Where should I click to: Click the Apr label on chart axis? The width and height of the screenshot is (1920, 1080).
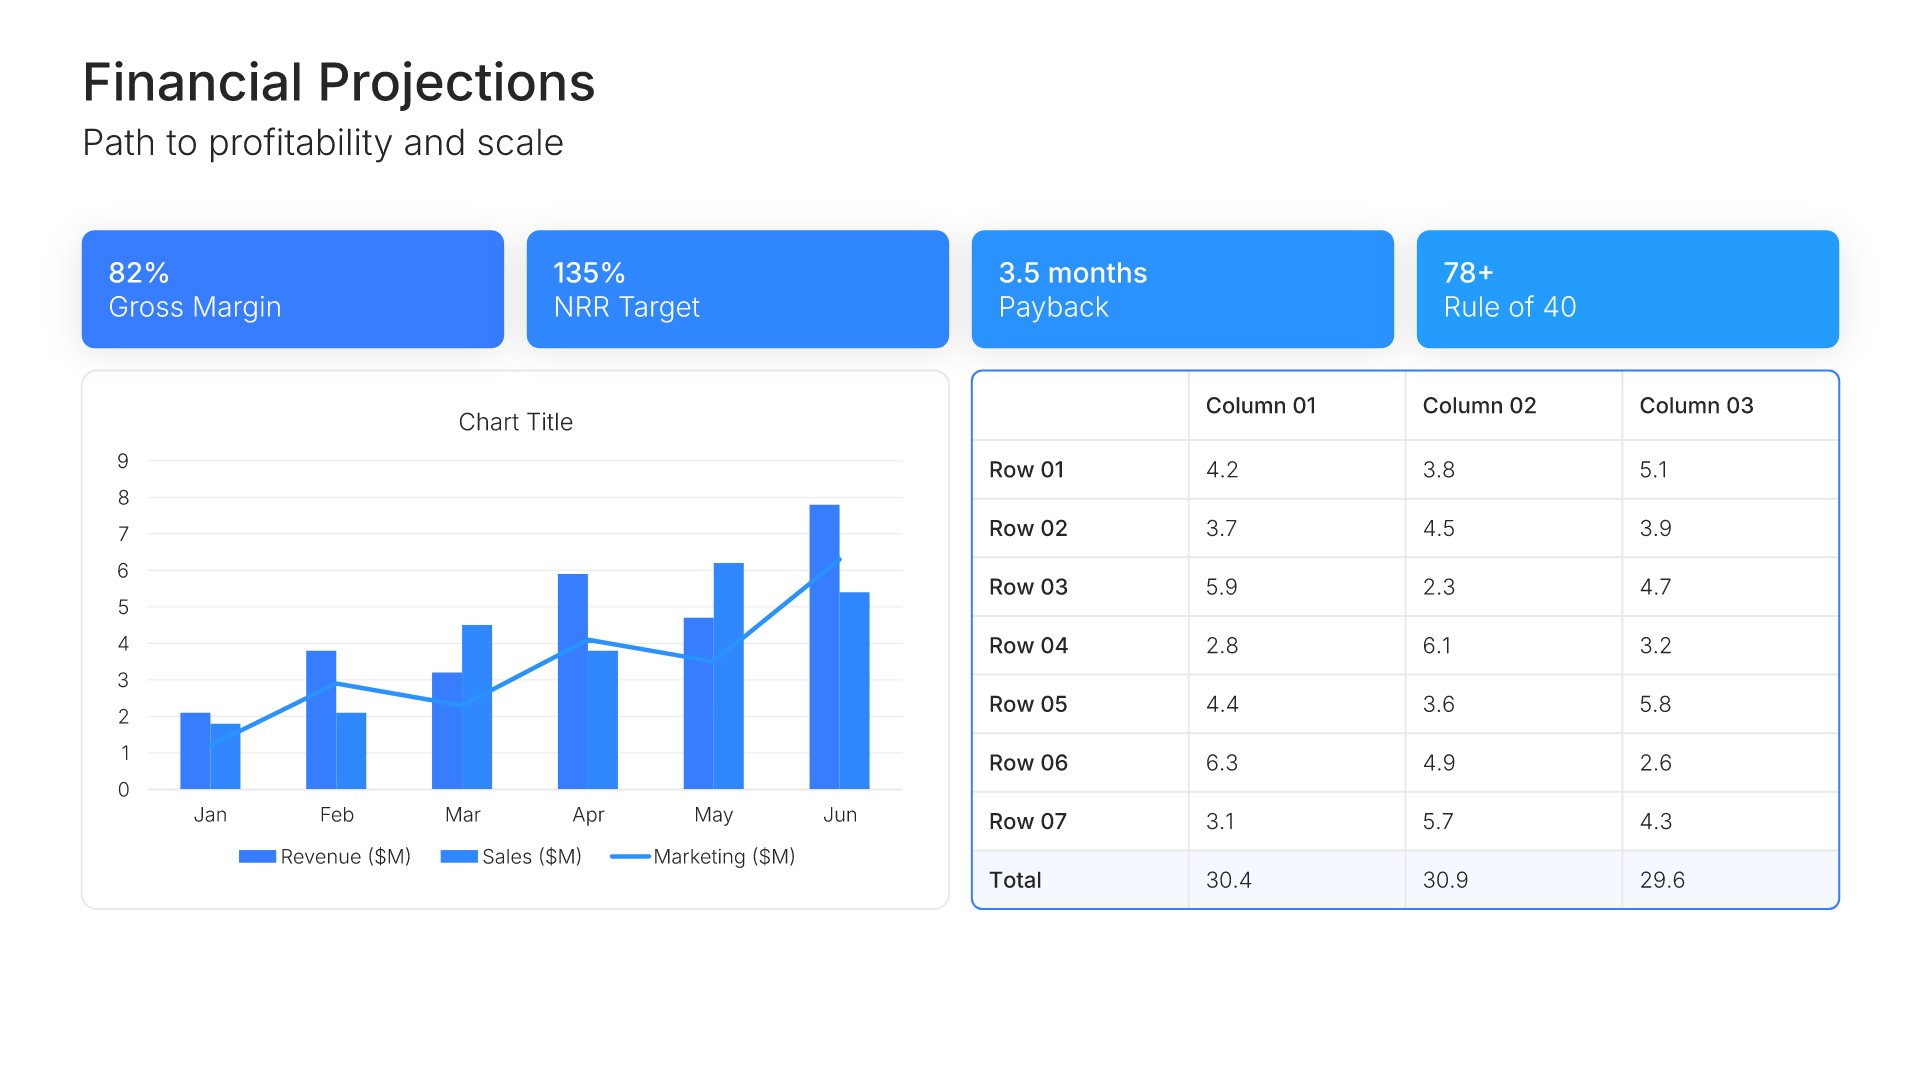pos(588,815)
